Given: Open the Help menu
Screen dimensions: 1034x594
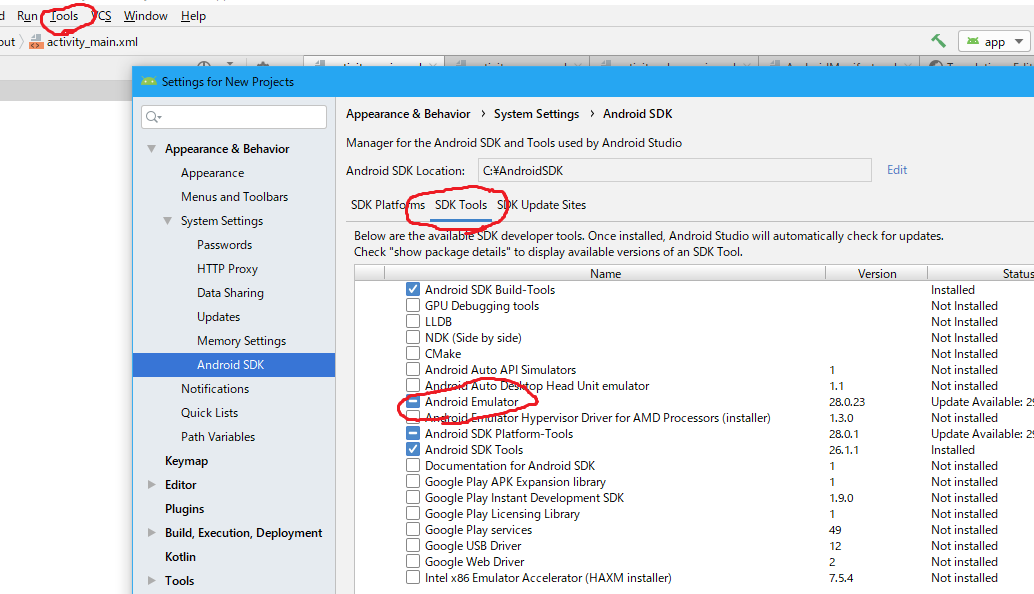Looking at the screenshot, I should pos(193,16).
